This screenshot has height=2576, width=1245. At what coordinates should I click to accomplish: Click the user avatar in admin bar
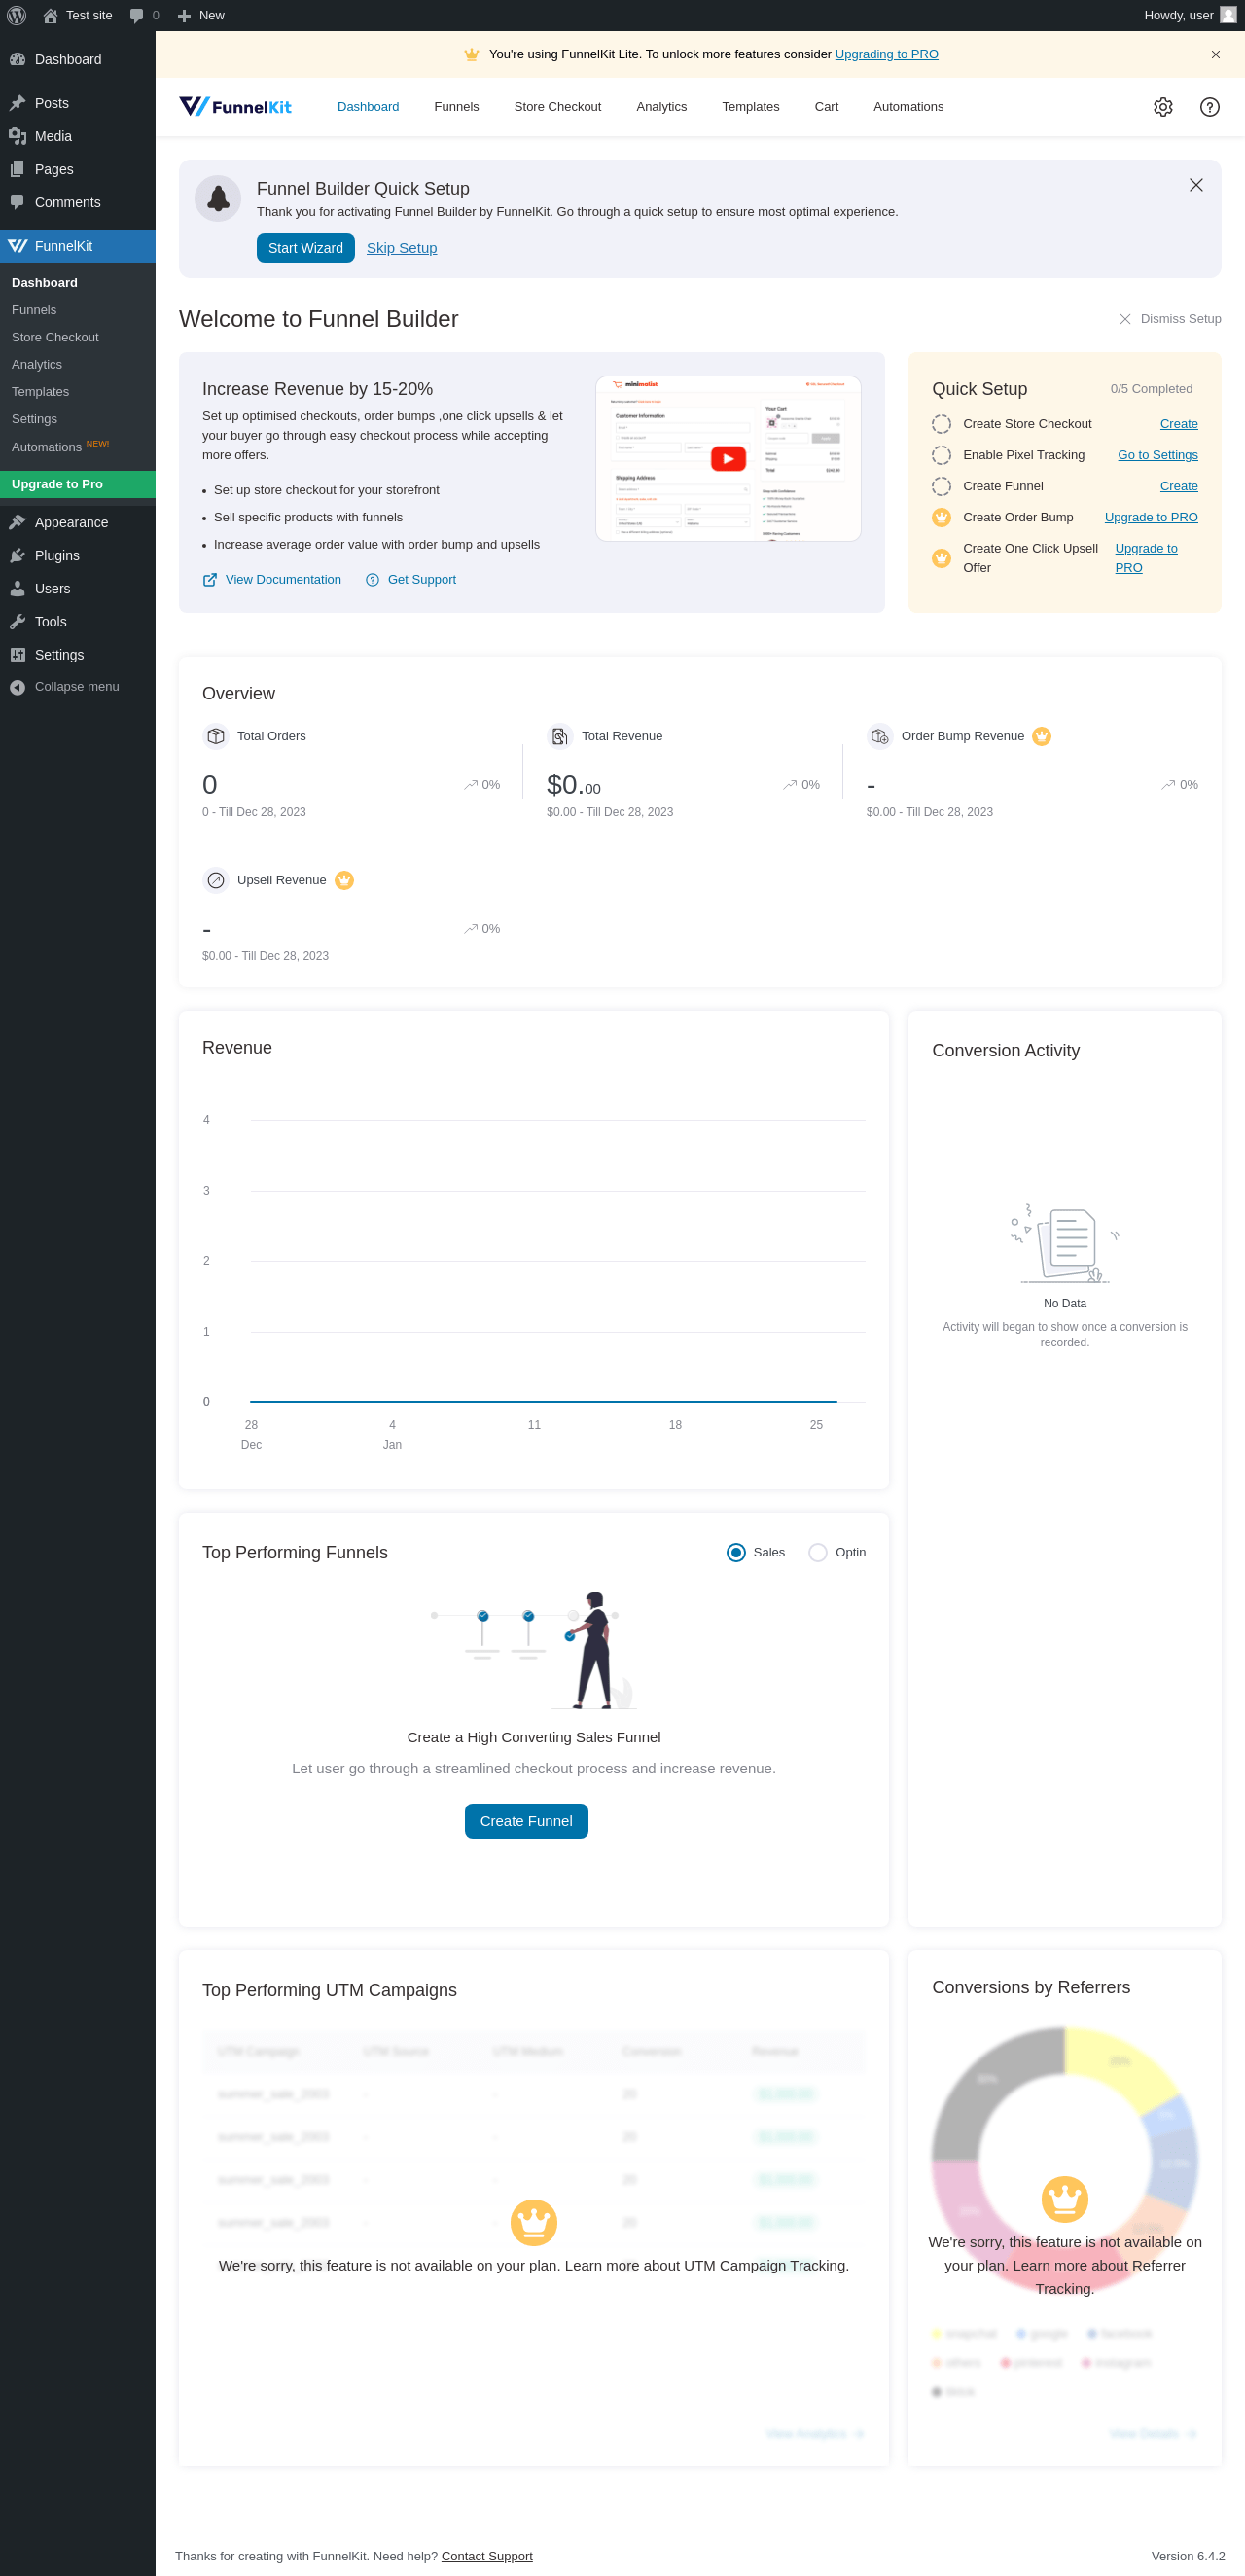coord(1228,15)
